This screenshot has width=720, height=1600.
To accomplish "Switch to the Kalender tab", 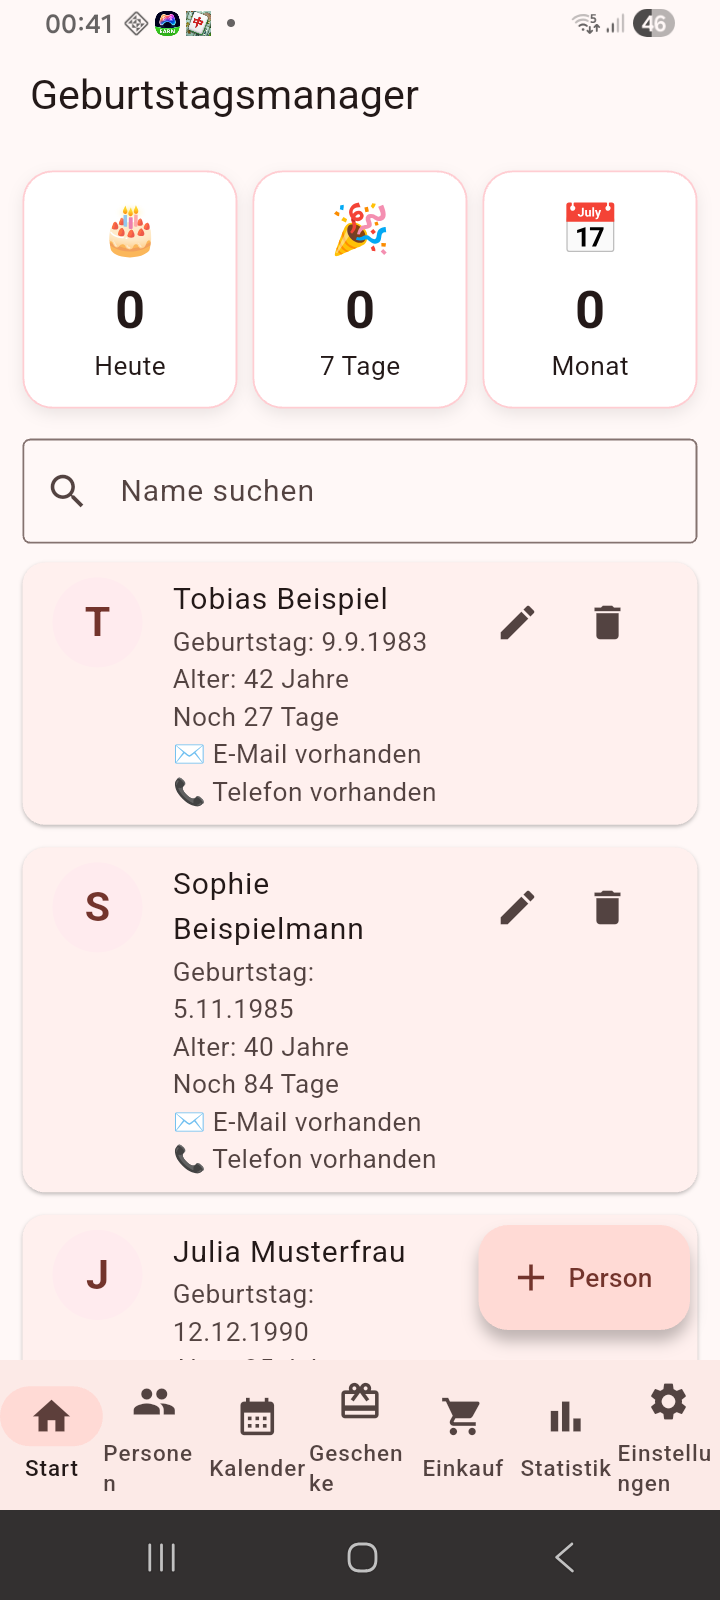I will point(257,1435).
